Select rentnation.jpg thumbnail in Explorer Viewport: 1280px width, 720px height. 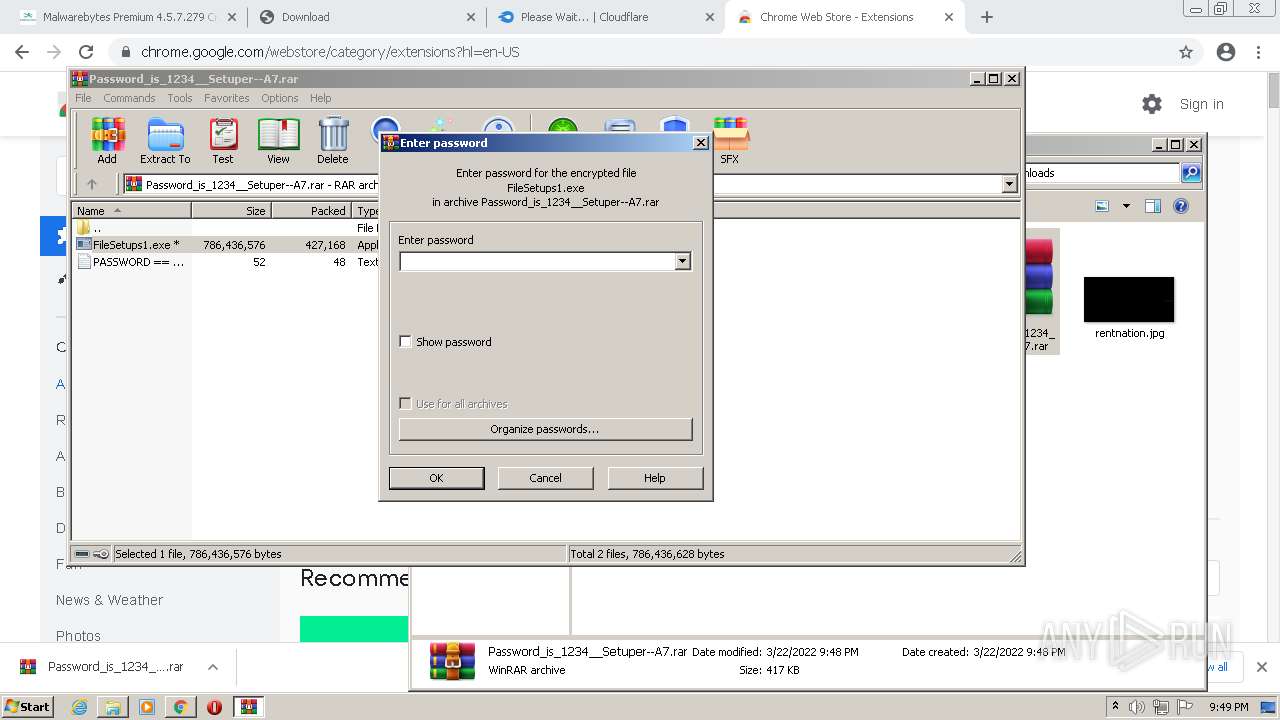(x=1129, y=300)
